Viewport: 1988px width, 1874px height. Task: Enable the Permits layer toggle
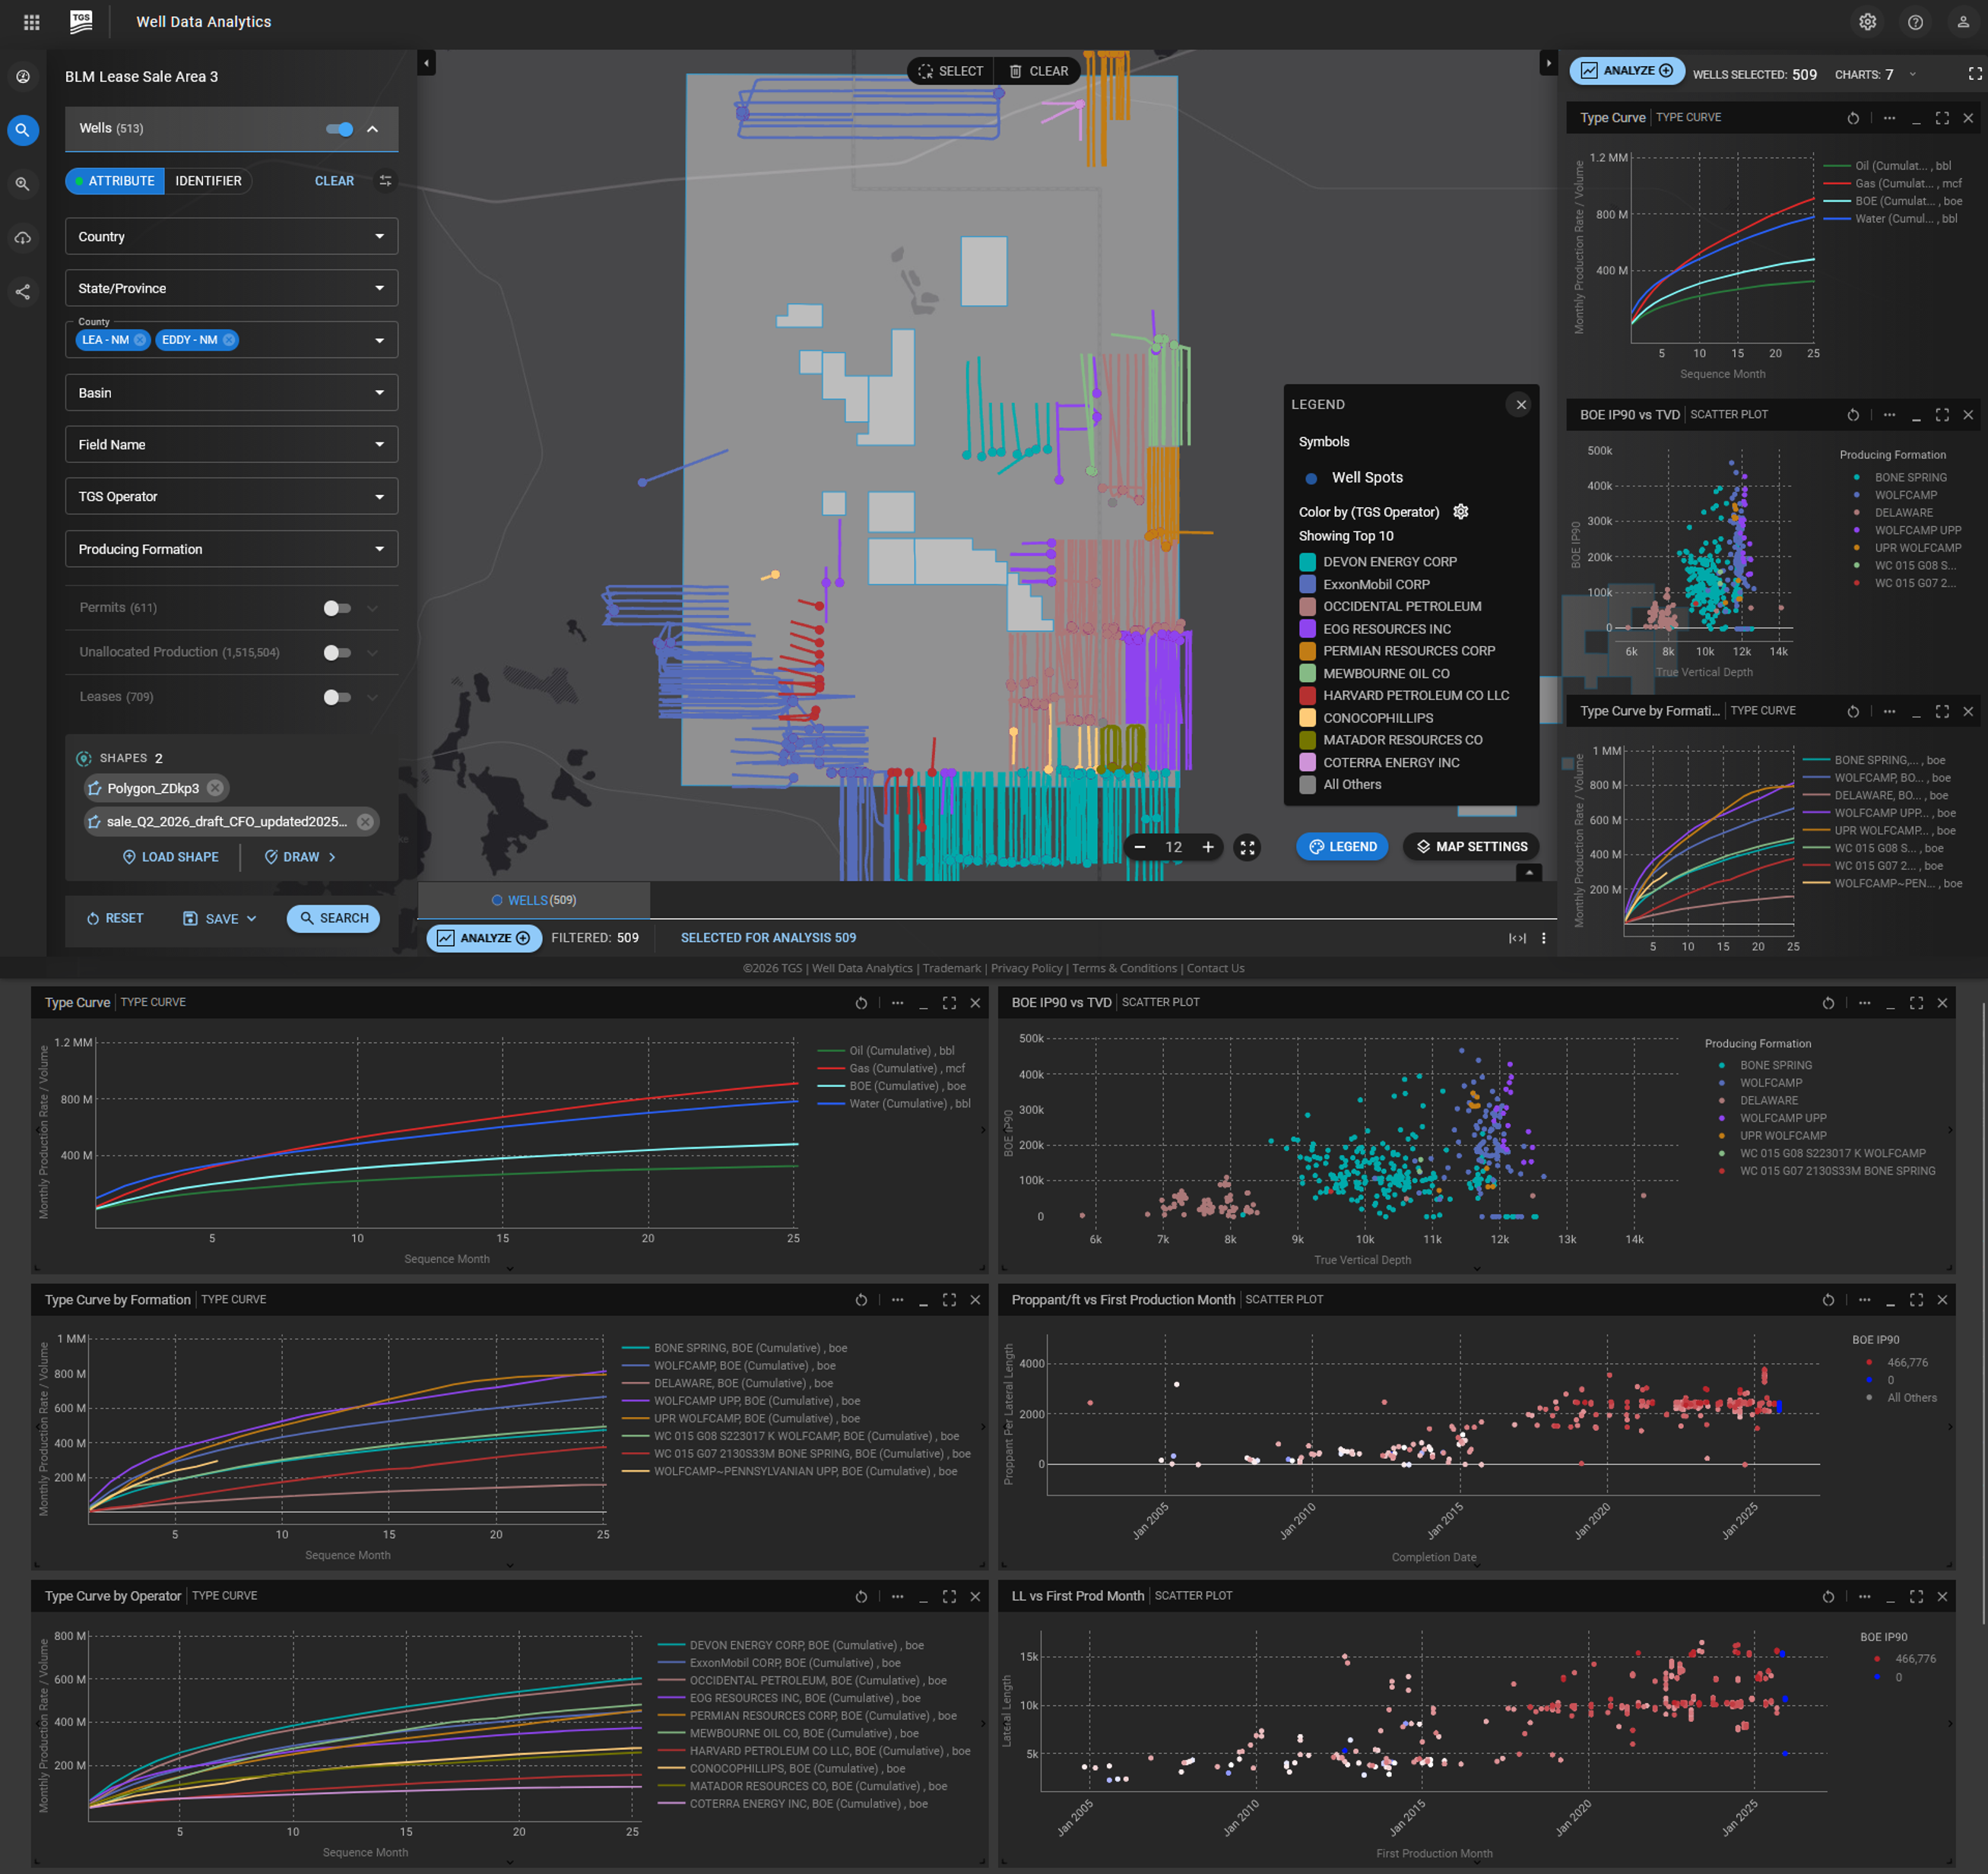tap(337, 608)
